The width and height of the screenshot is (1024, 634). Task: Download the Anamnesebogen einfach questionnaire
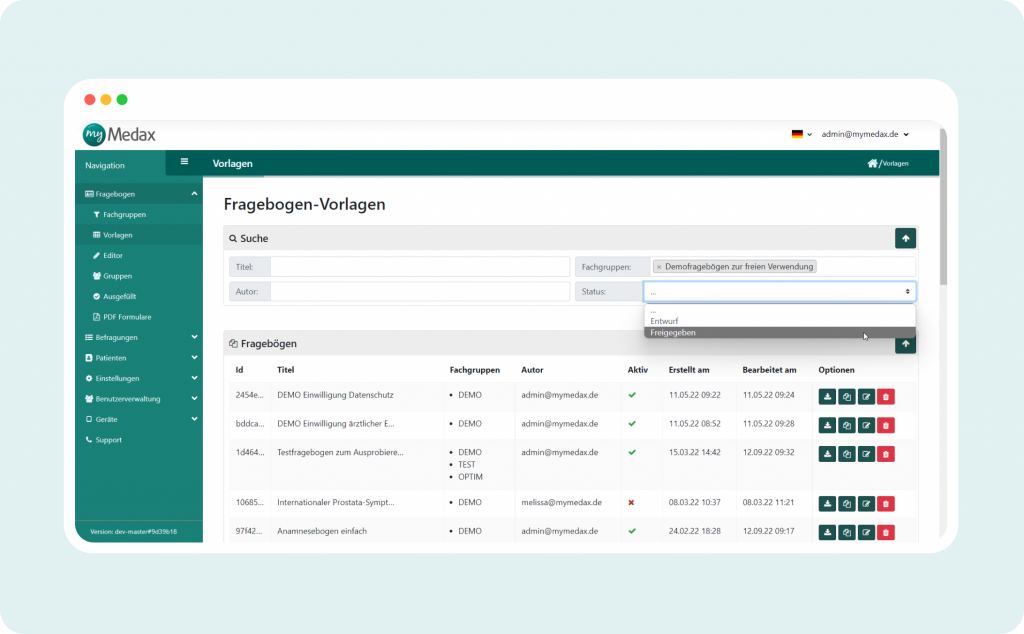827,532
